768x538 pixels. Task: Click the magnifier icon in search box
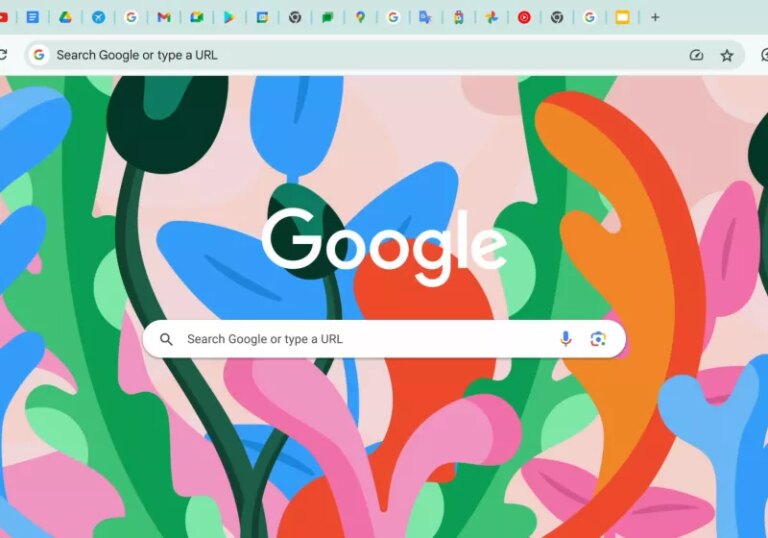coord(167,339)
